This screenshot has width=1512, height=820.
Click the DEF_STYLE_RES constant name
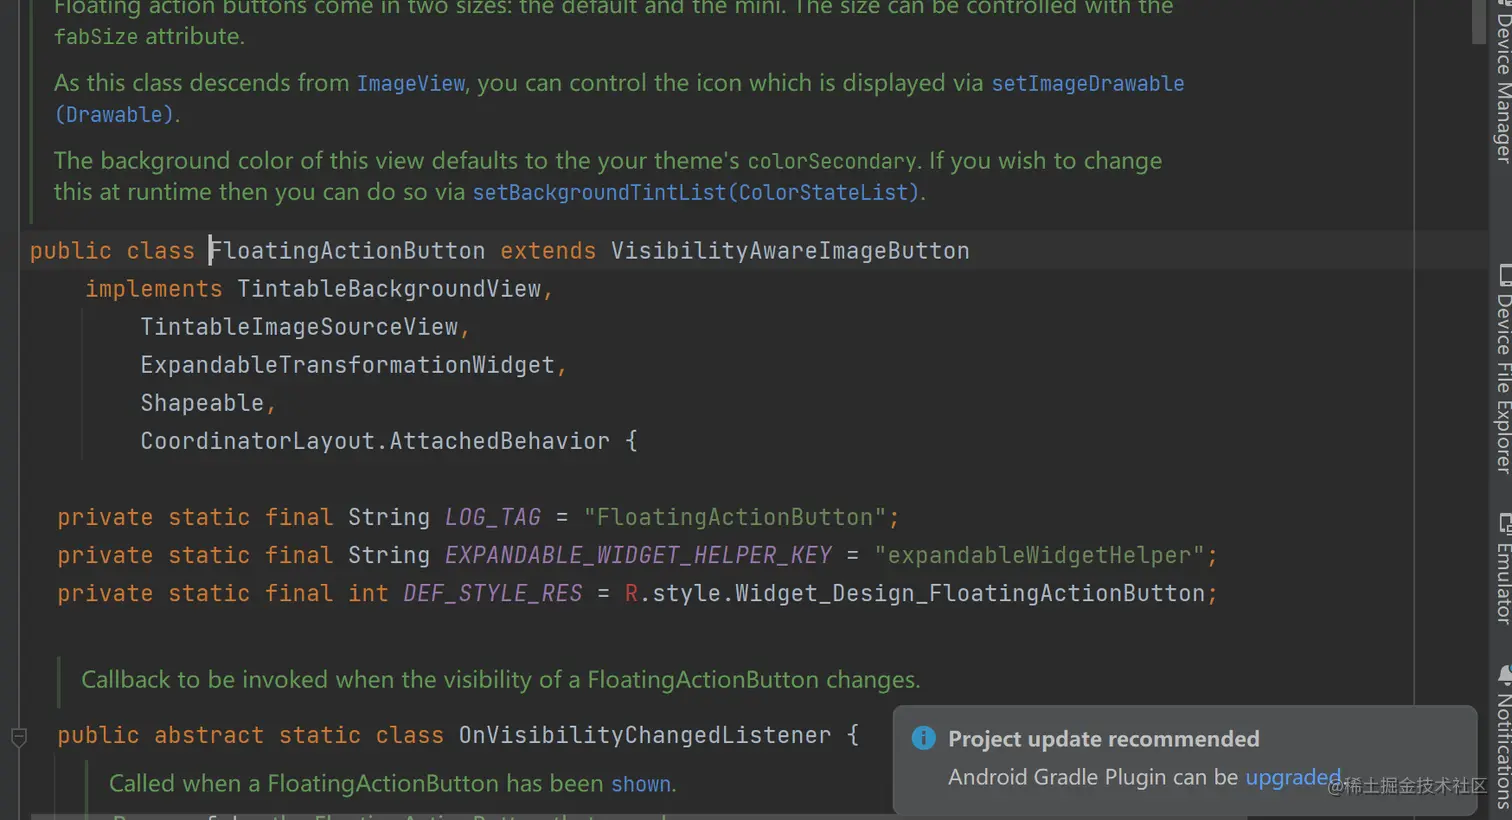point(493,593)
